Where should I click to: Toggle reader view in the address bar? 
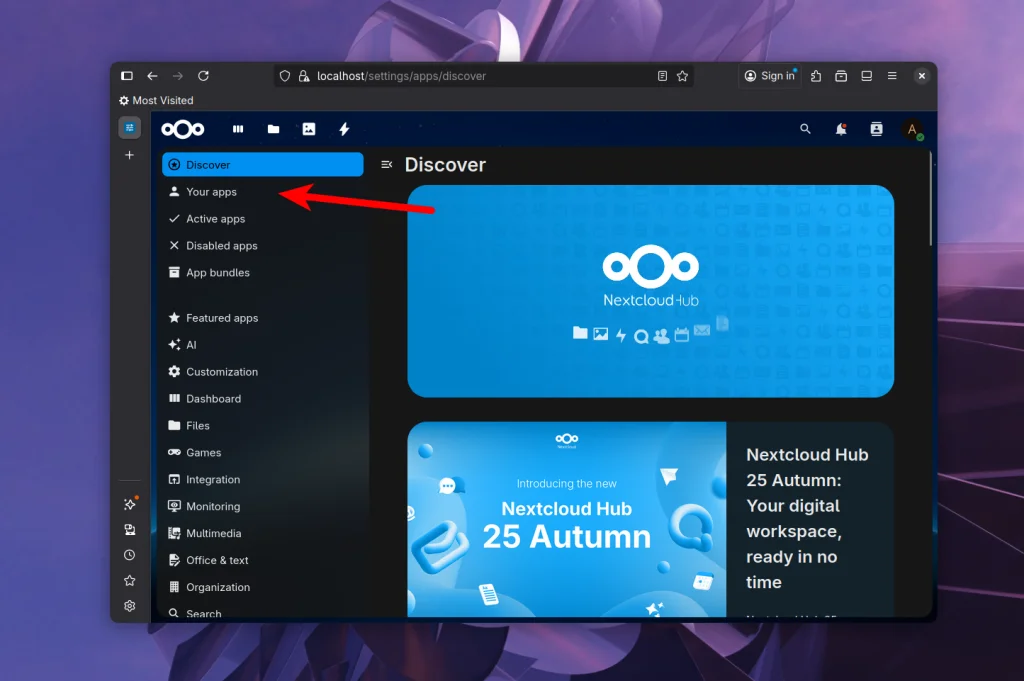pyautogui.click(x=661, y=75)
